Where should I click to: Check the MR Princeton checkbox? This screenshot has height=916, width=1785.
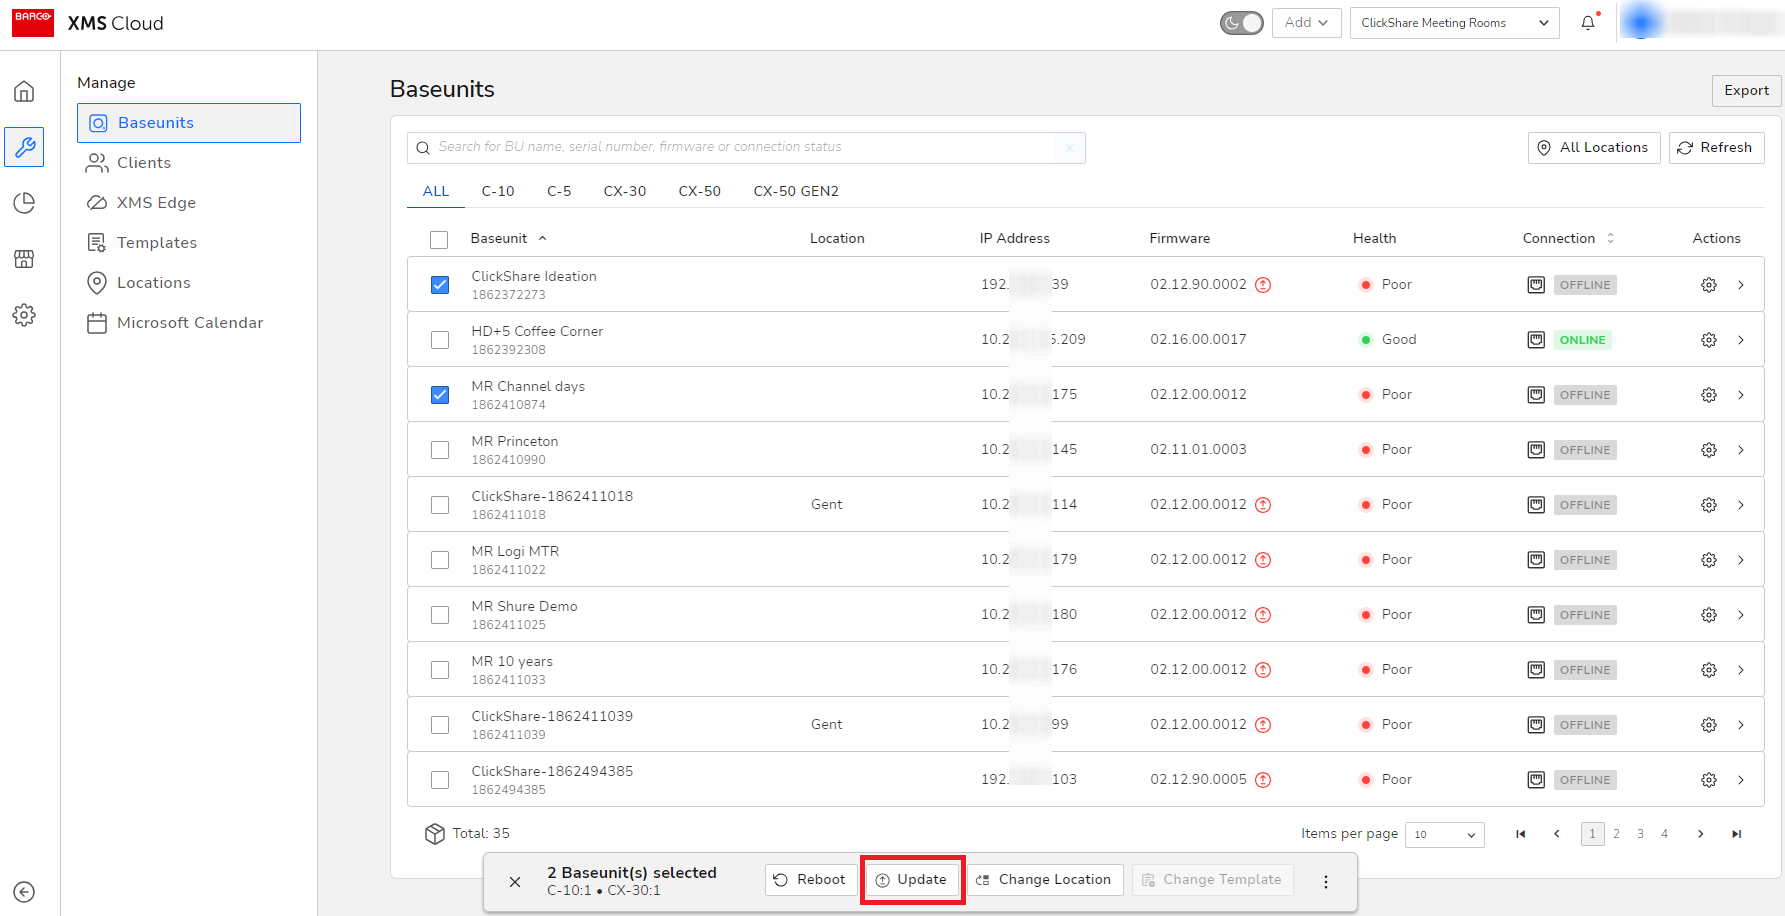click(x=440, y=450)
